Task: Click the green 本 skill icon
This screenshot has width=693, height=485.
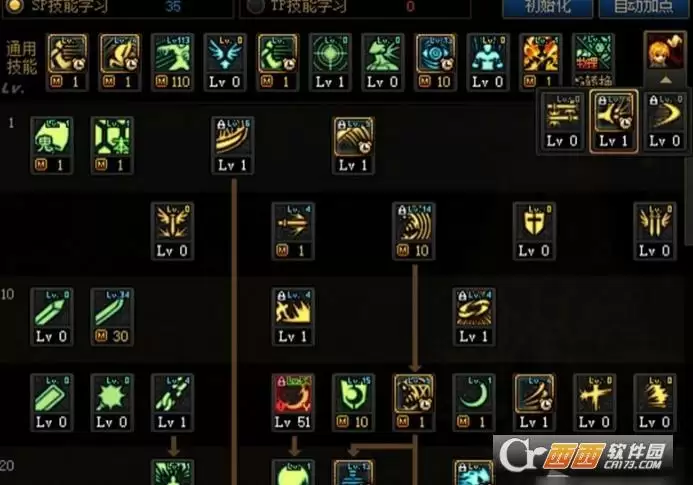Action: 112,145
